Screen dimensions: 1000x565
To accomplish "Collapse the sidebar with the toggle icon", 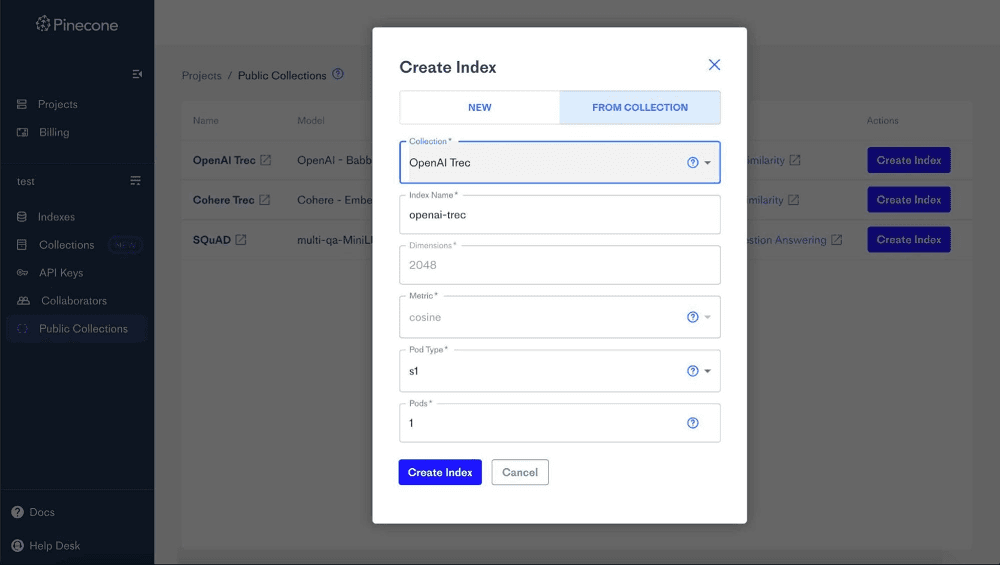I will coord(137,75).
